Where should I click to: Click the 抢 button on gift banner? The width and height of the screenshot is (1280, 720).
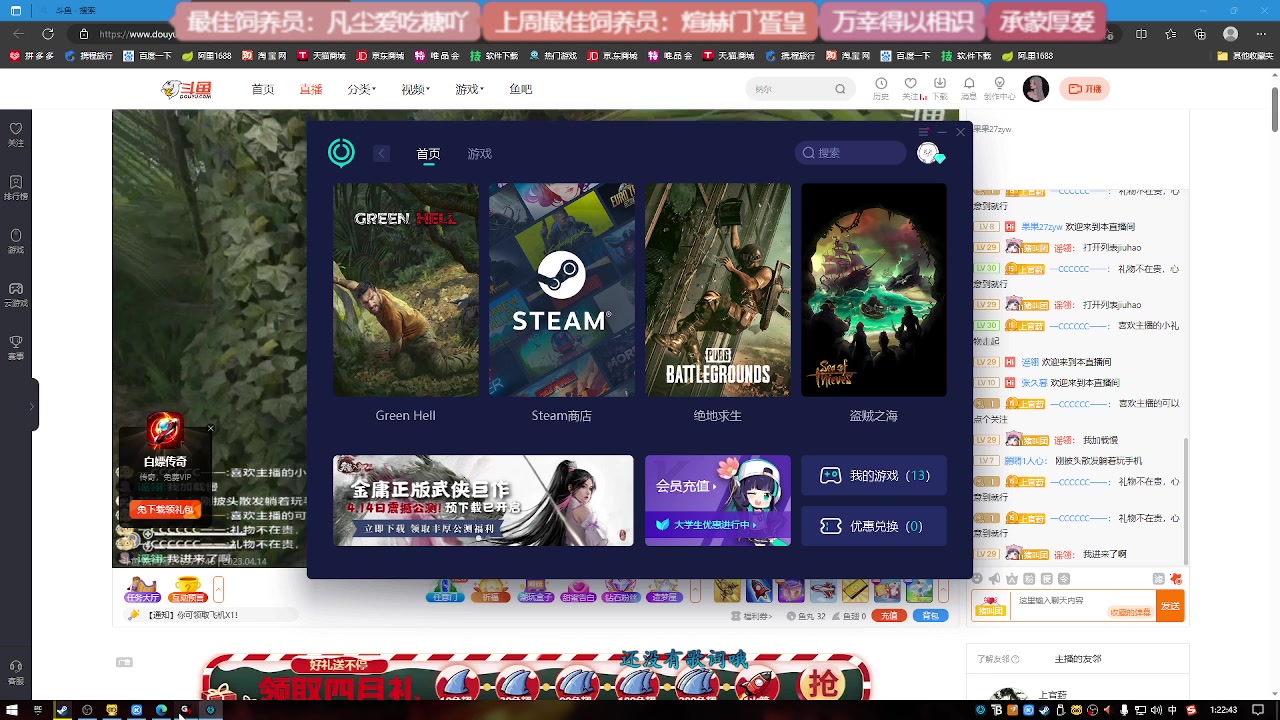pyautogui.click(x=824, y=683)
